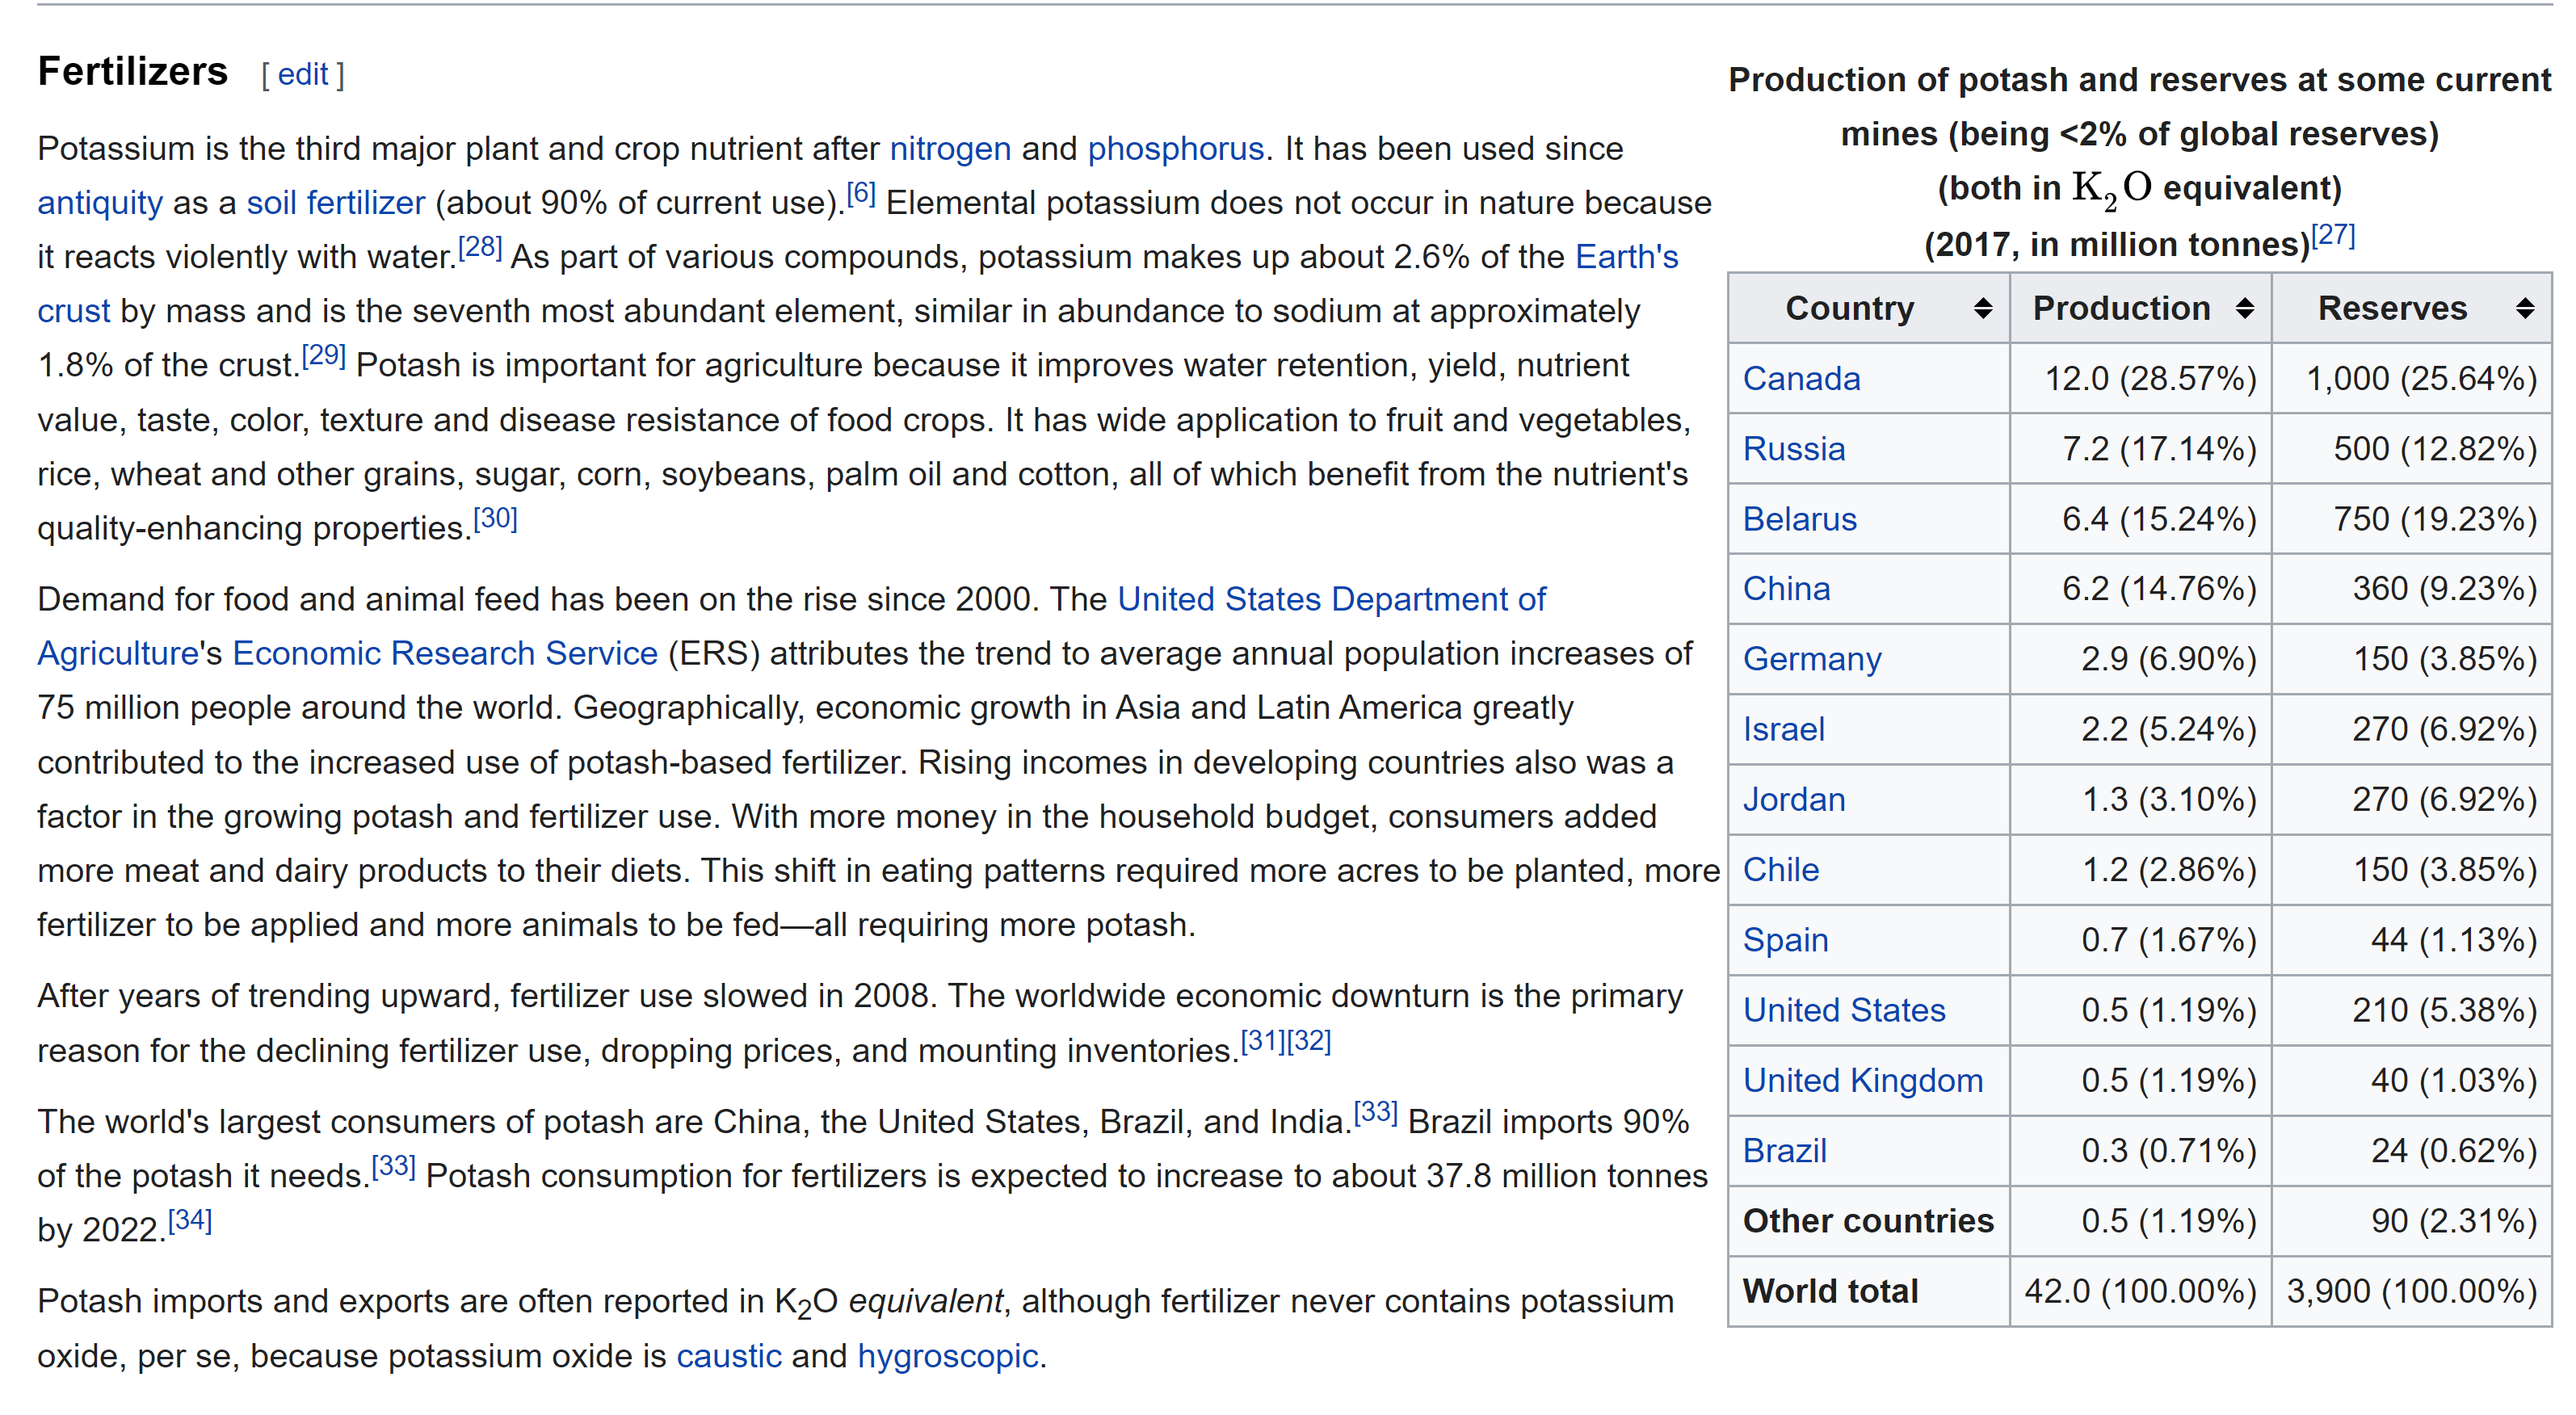Open Germany link in table
This screenshot has height=1415, width=2576.
point(1812,659)
